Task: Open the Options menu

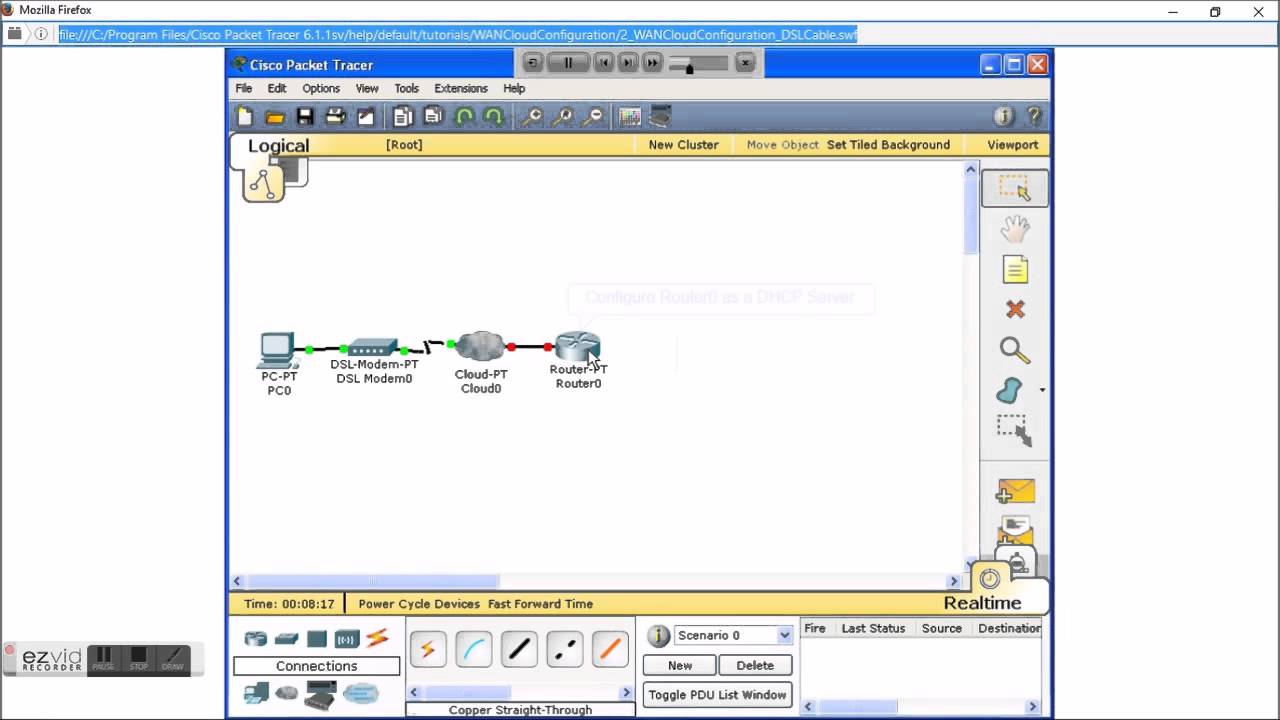Action: 321,88
